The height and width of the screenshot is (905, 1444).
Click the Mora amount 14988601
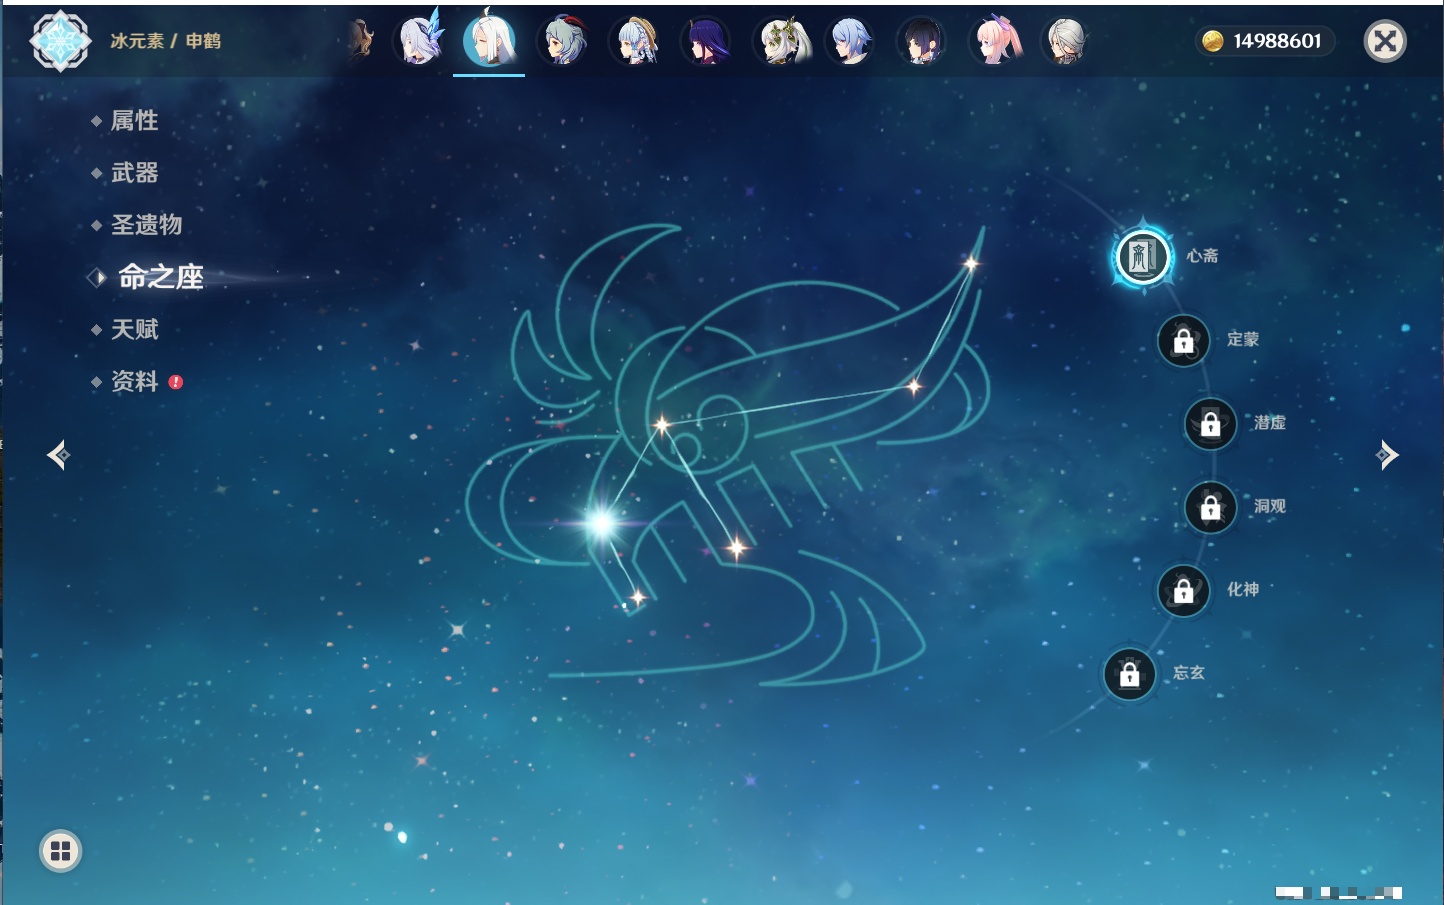1277,41
